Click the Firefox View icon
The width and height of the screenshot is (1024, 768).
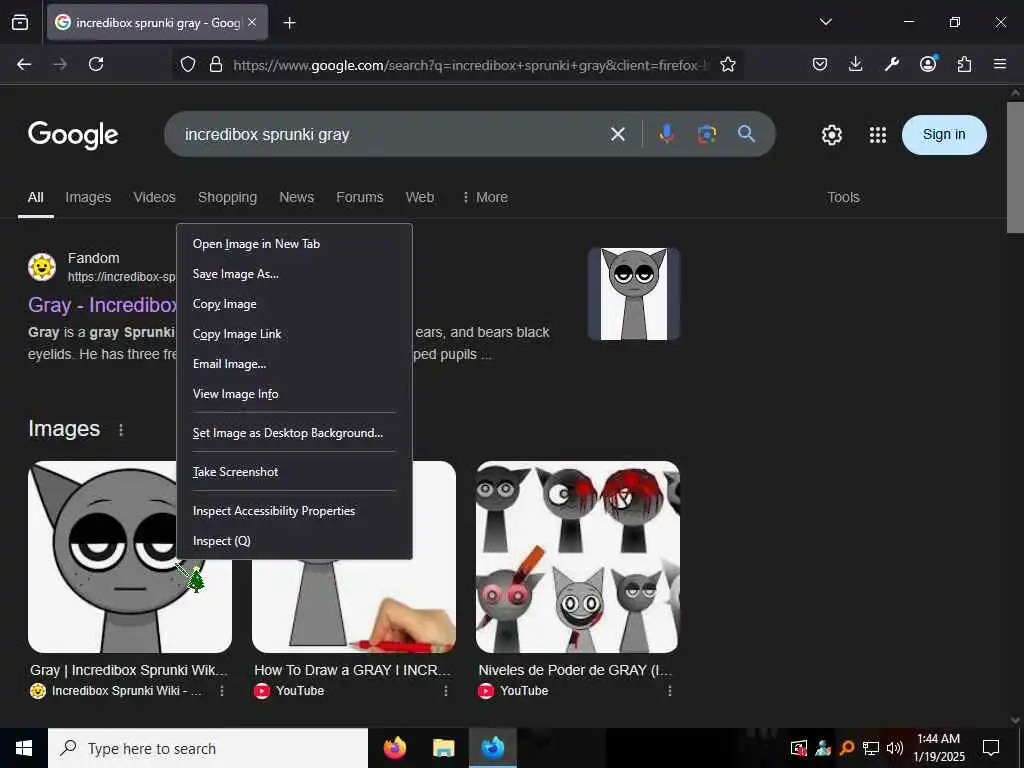click(20, 23)
